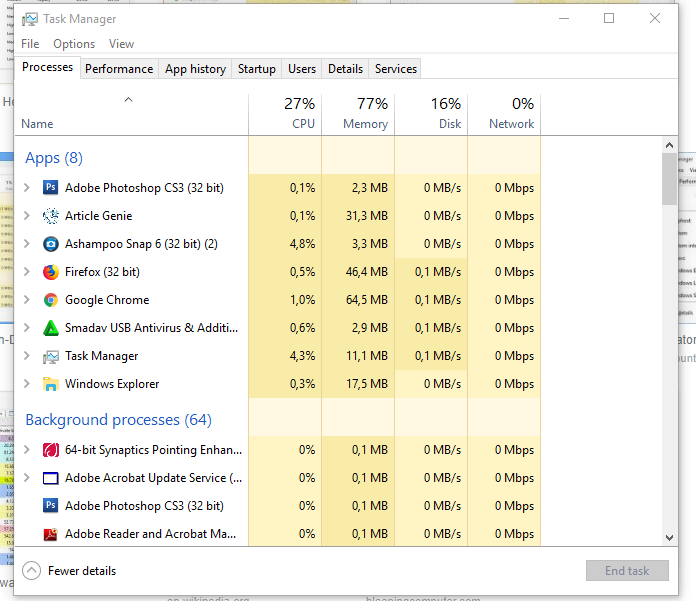
Task: Click the vertical scrollbar thumb
Action: 669,179
